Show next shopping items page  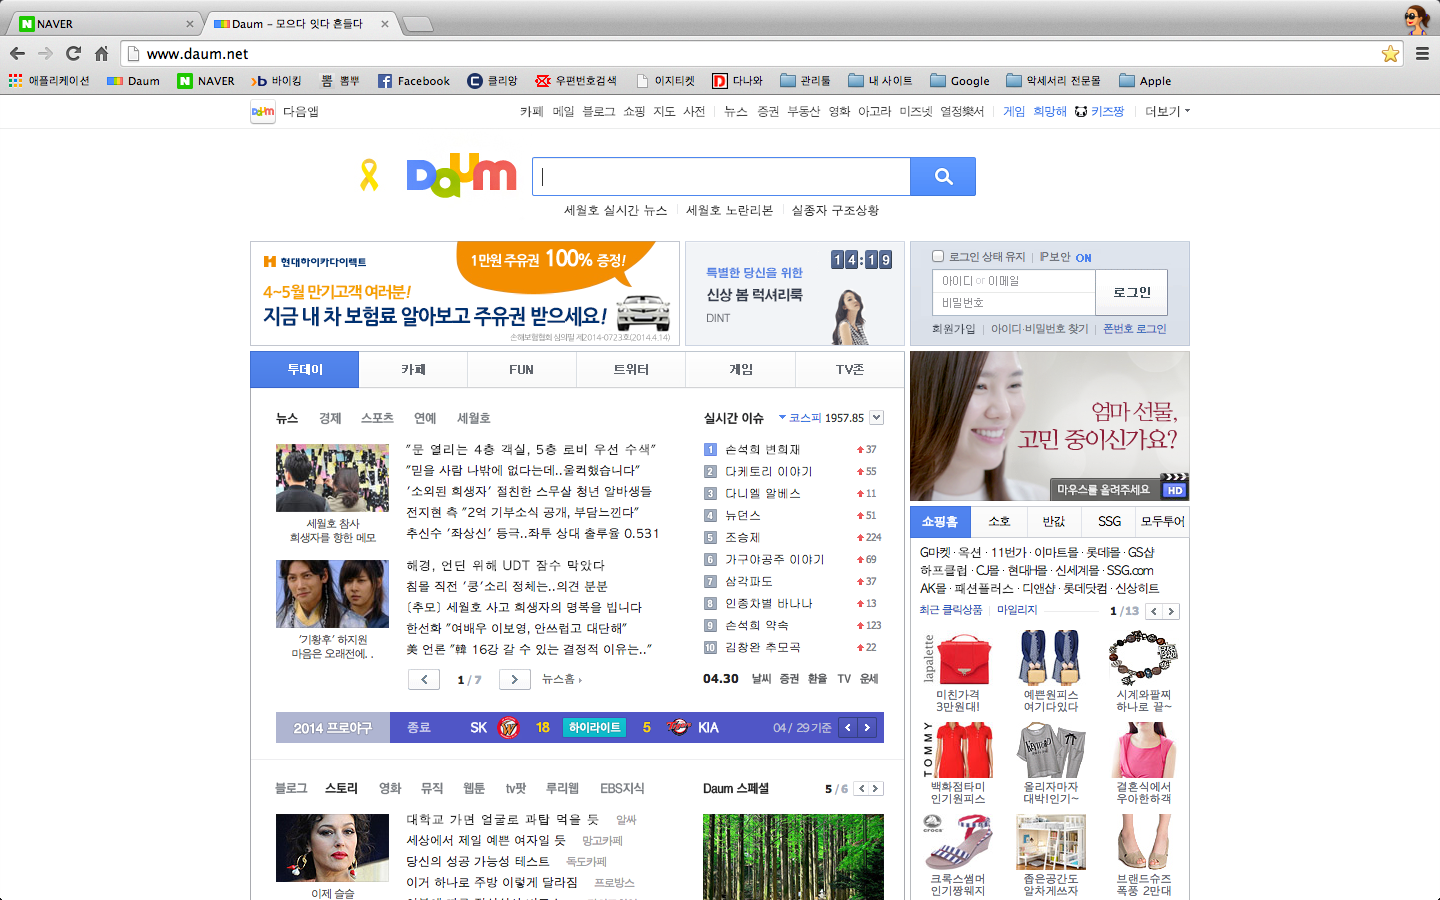[x=1171, y=611]
